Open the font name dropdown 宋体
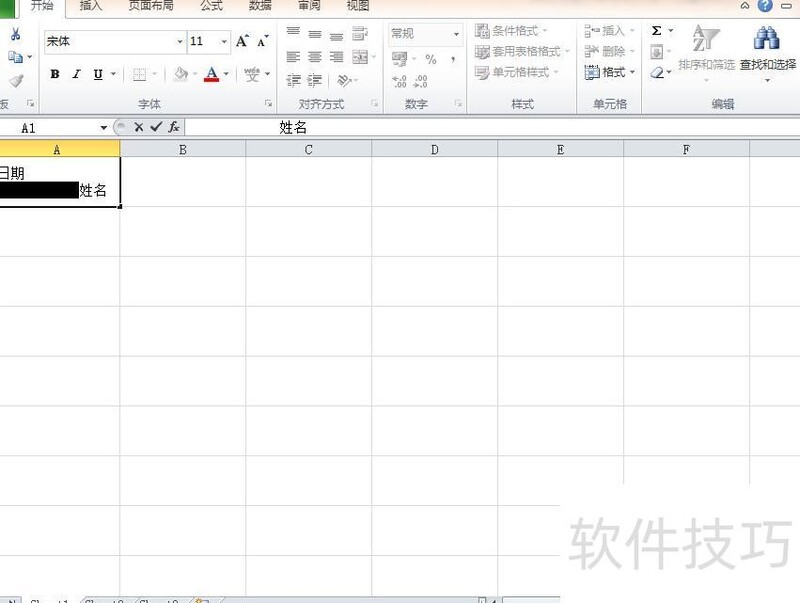The image size is (800, 603). point(180,41)
